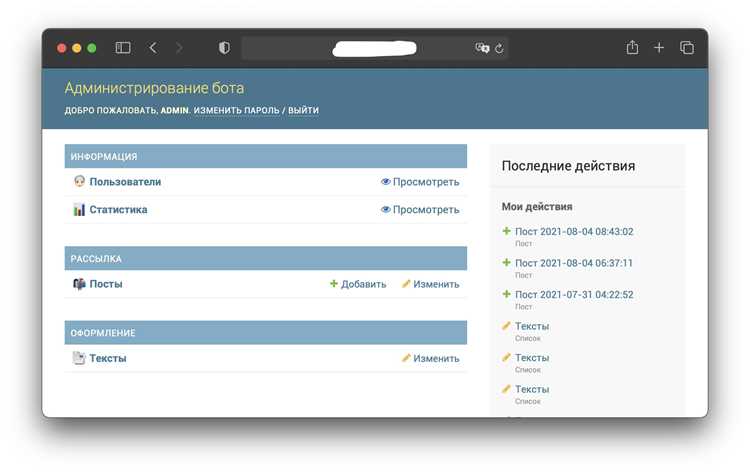Open the Тексты model link in Оформление

[x=108, y=358]
